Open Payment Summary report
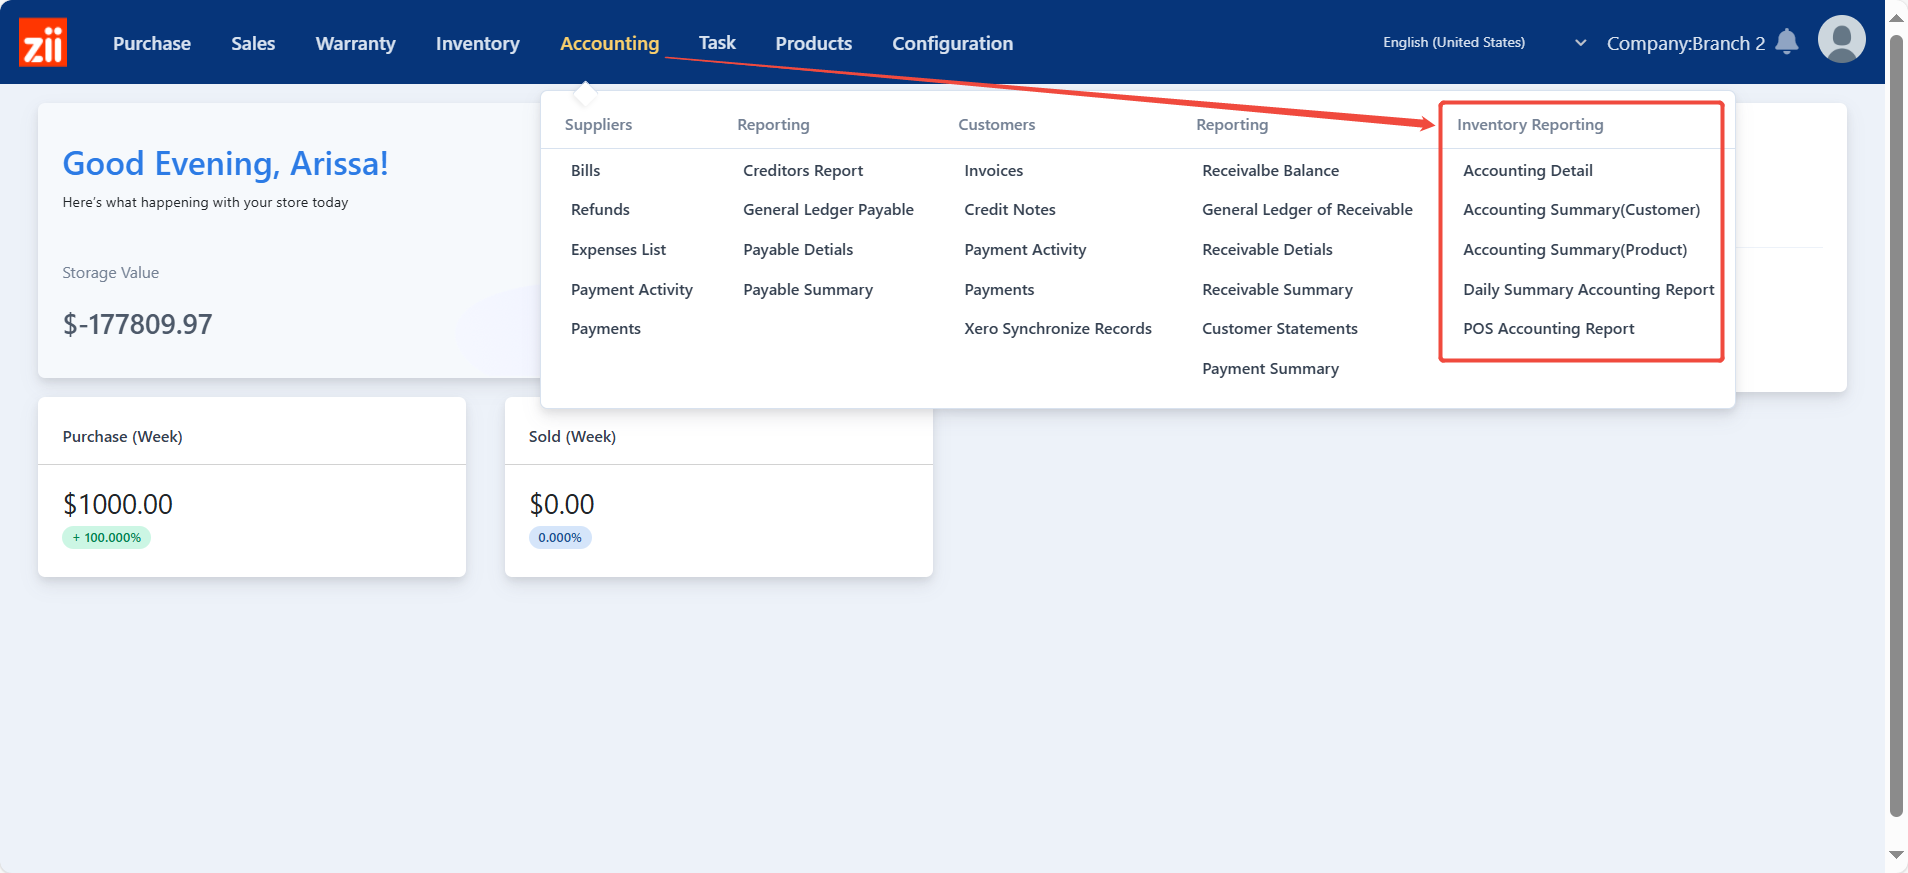 point(1271,368)
